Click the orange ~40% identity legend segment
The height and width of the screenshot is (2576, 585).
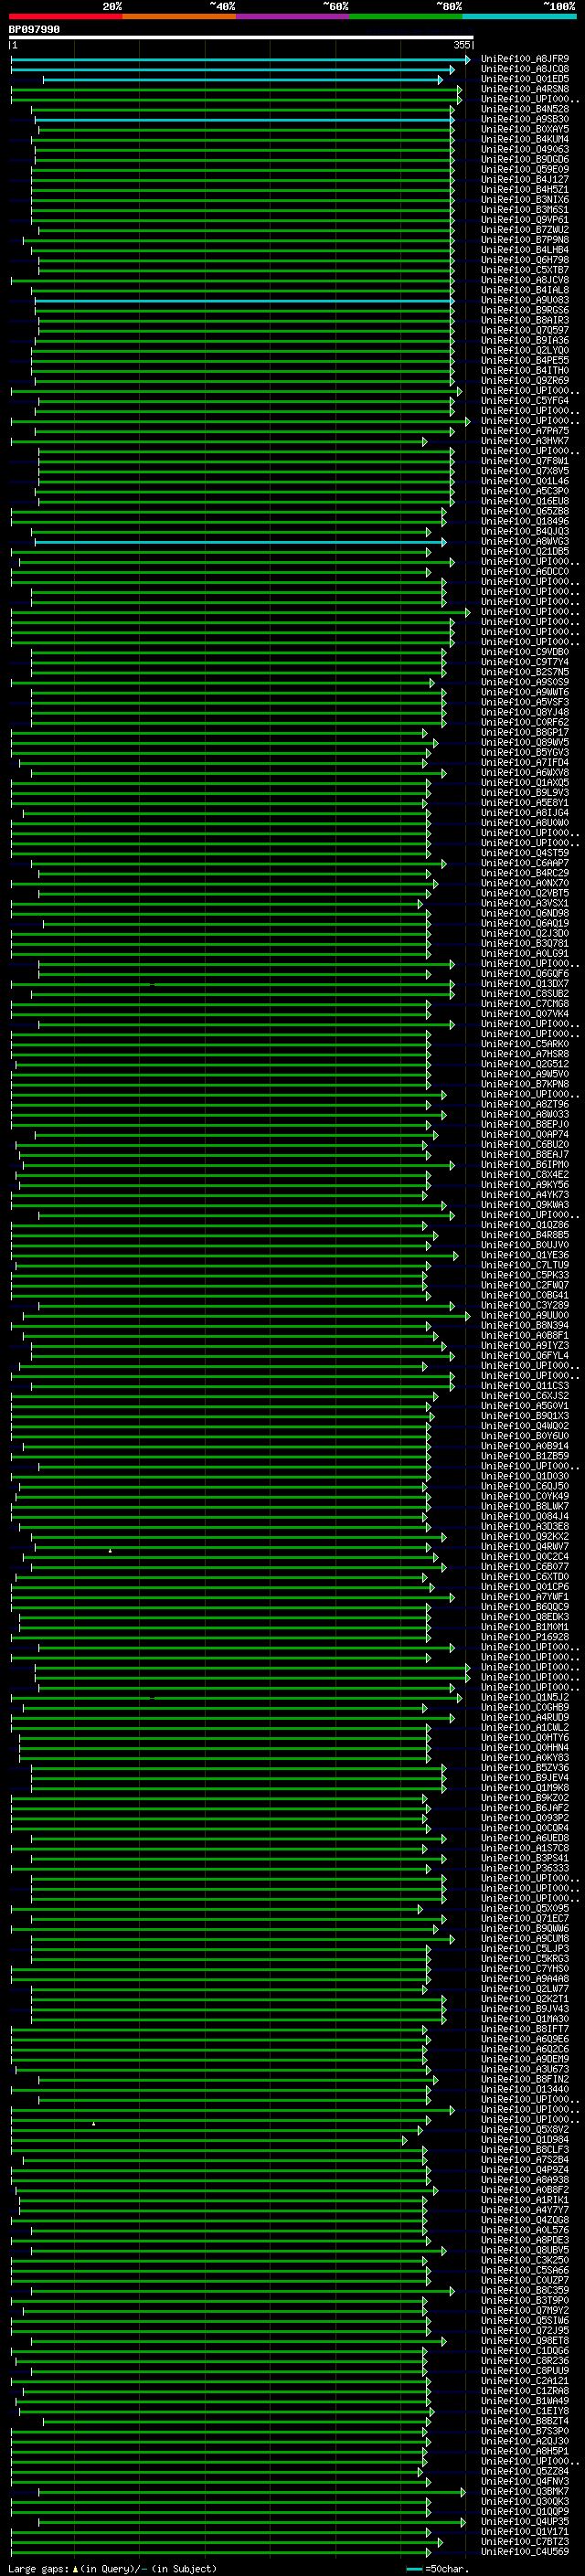(x=180, y=16)
